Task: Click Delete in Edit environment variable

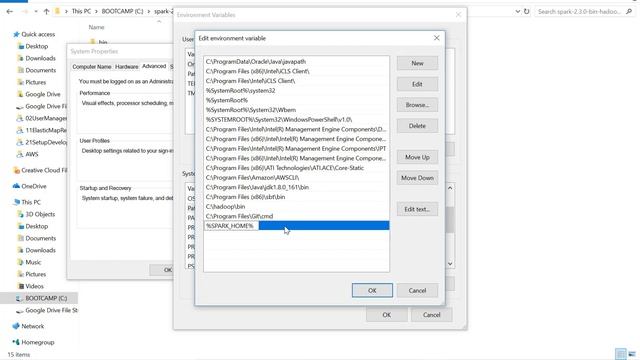Action: pos(417,126)
